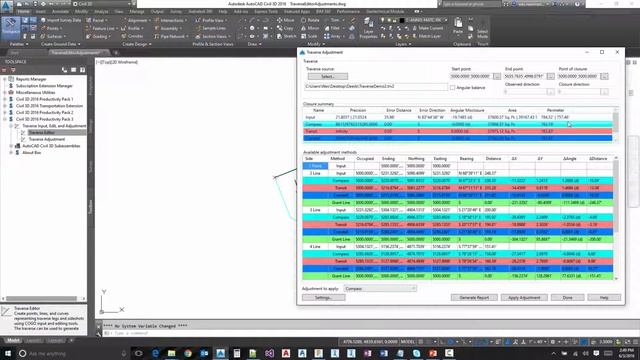Image resolution: width=640 pixels, height=360 pixels.
Task: Click the Closure summary vertical scrollbar
Action: tap(616, 125)
